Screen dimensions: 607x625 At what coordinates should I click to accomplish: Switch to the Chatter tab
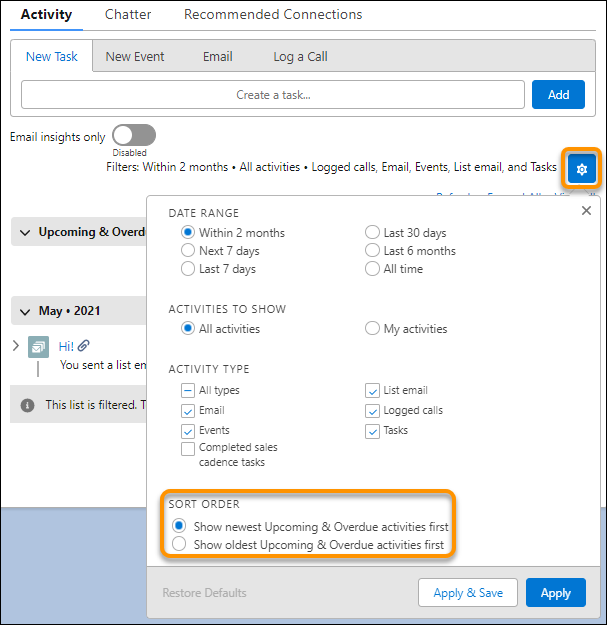pos(128,15)
